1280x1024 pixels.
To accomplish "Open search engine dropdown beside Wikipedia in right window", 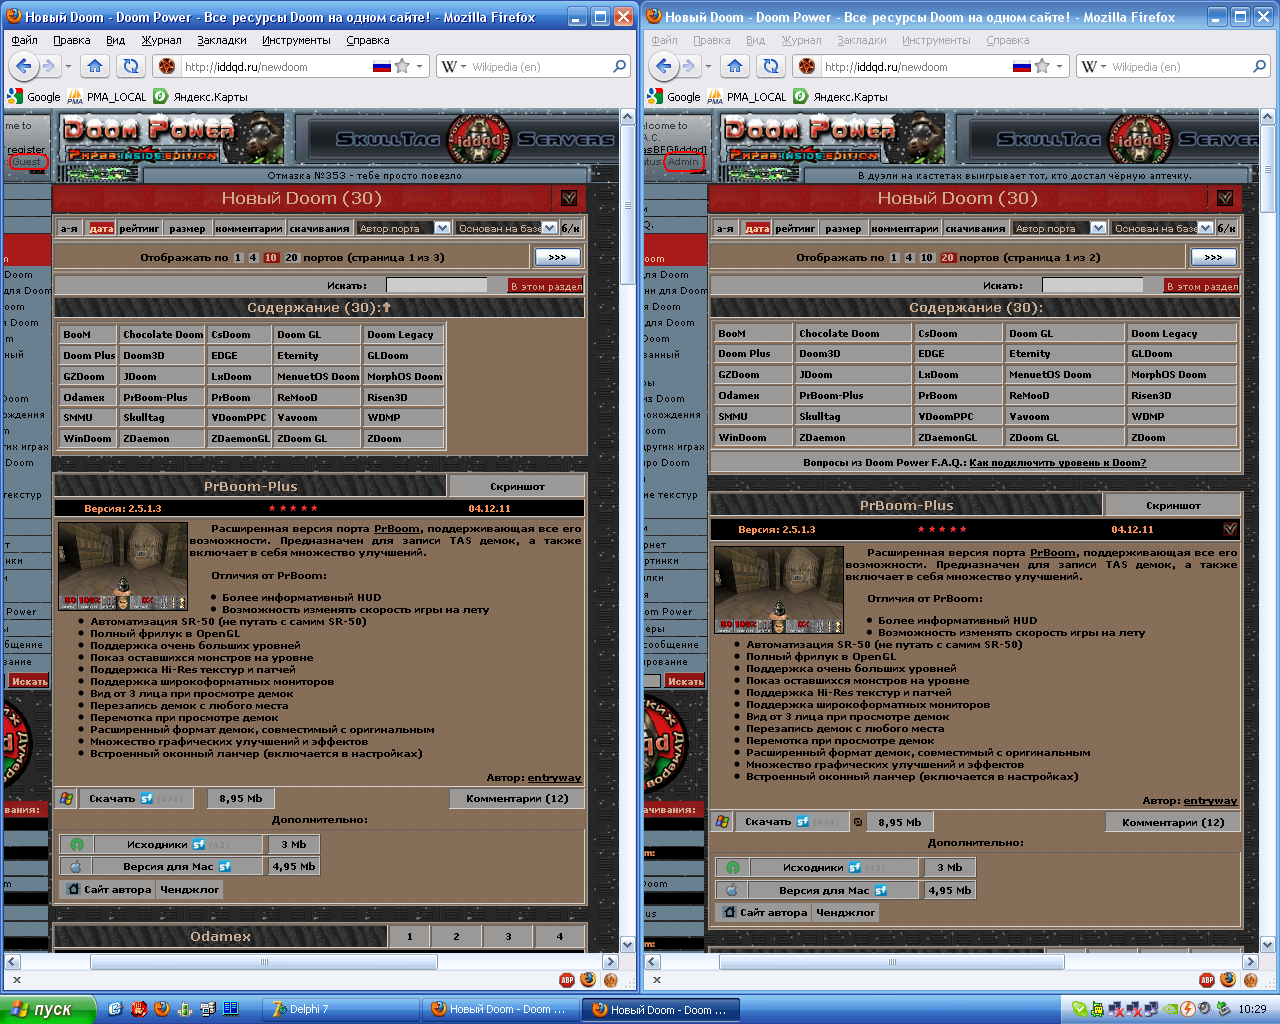I will click(x=1094, y=66).
